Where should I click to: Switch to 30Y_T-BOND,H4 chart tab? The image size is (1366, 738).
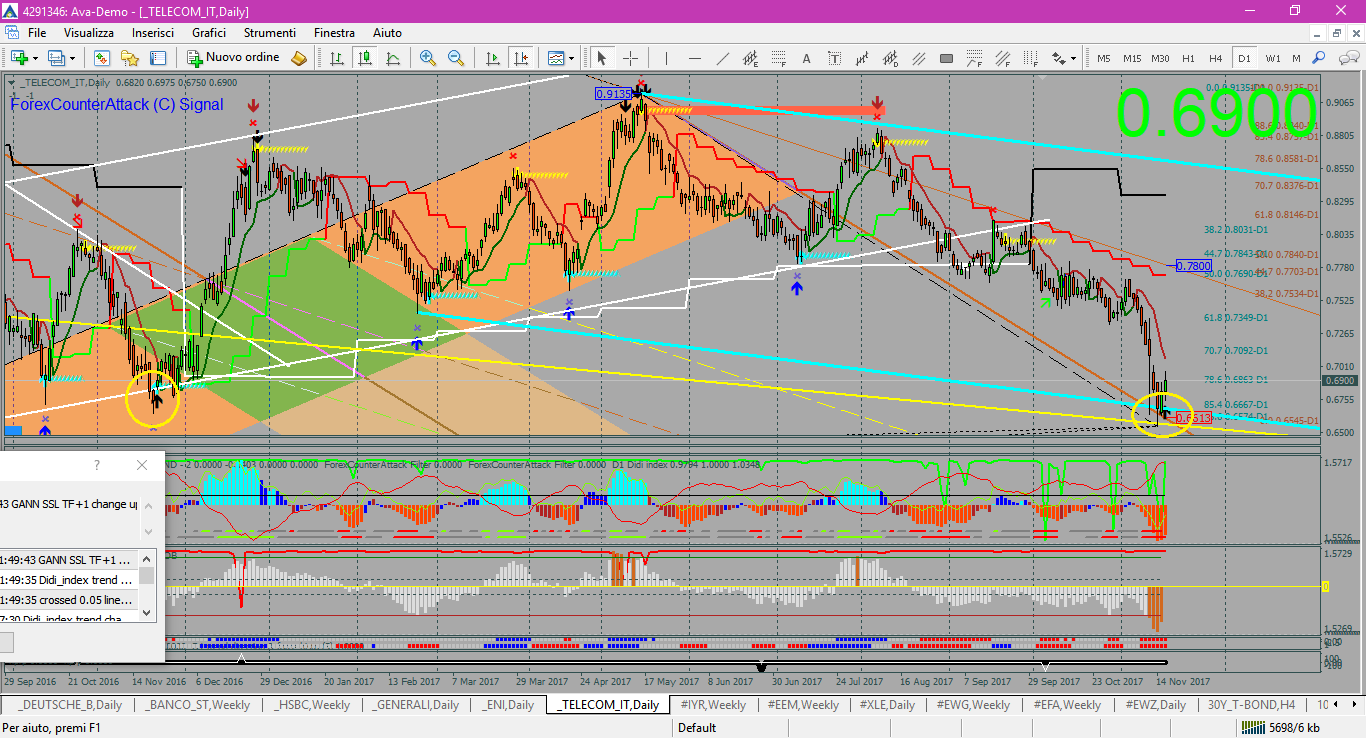pyautogui.click(x=1251, y=705)
